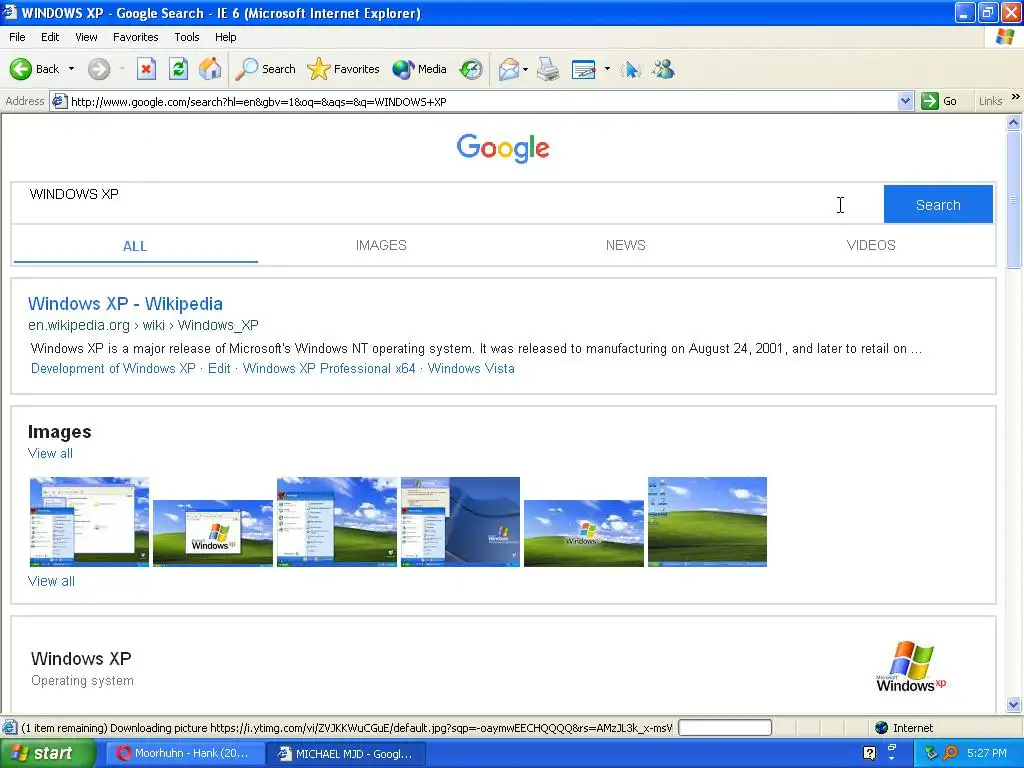Open the Favorites menu
Screen dimensions: 1024x768
click(x=135, y=37)
